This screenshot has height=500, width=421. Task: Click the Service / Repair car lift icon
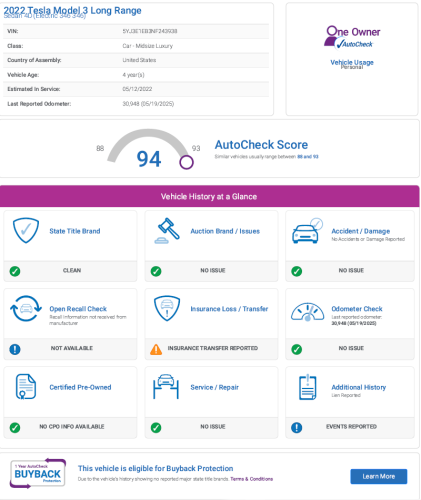click(166, 387)
